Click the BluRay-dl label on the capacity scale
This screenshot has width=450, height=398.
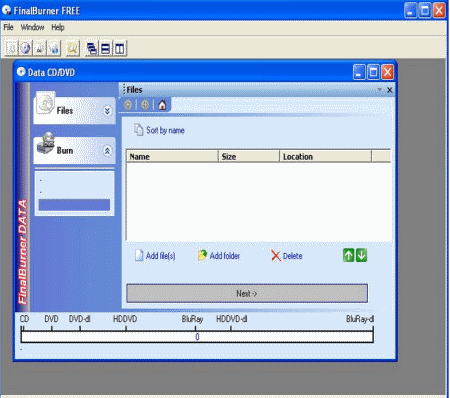(360, 319)
